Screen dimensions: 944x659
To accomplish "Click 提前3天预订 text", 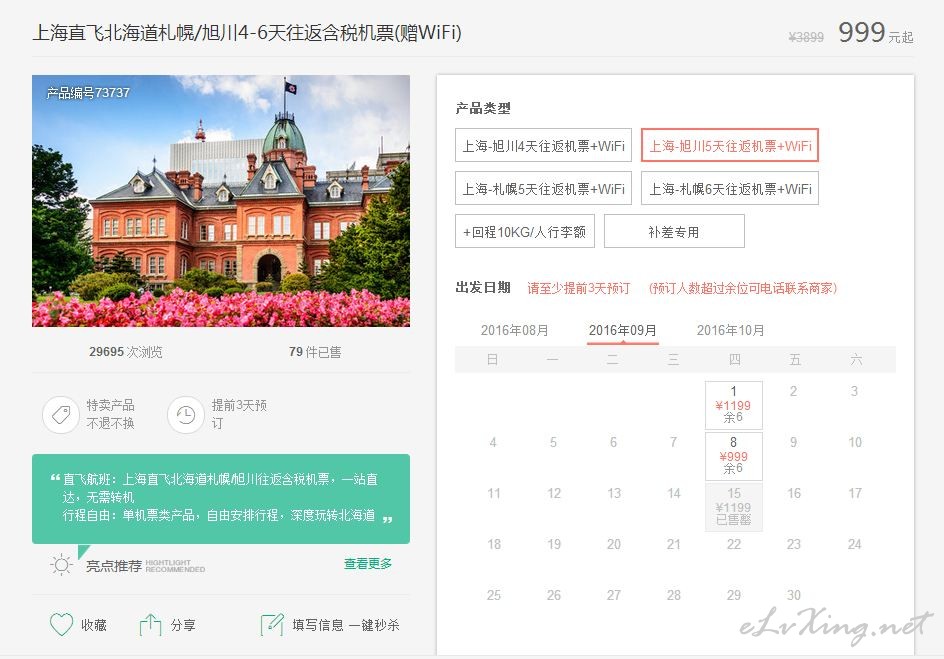I will point(239,414).
